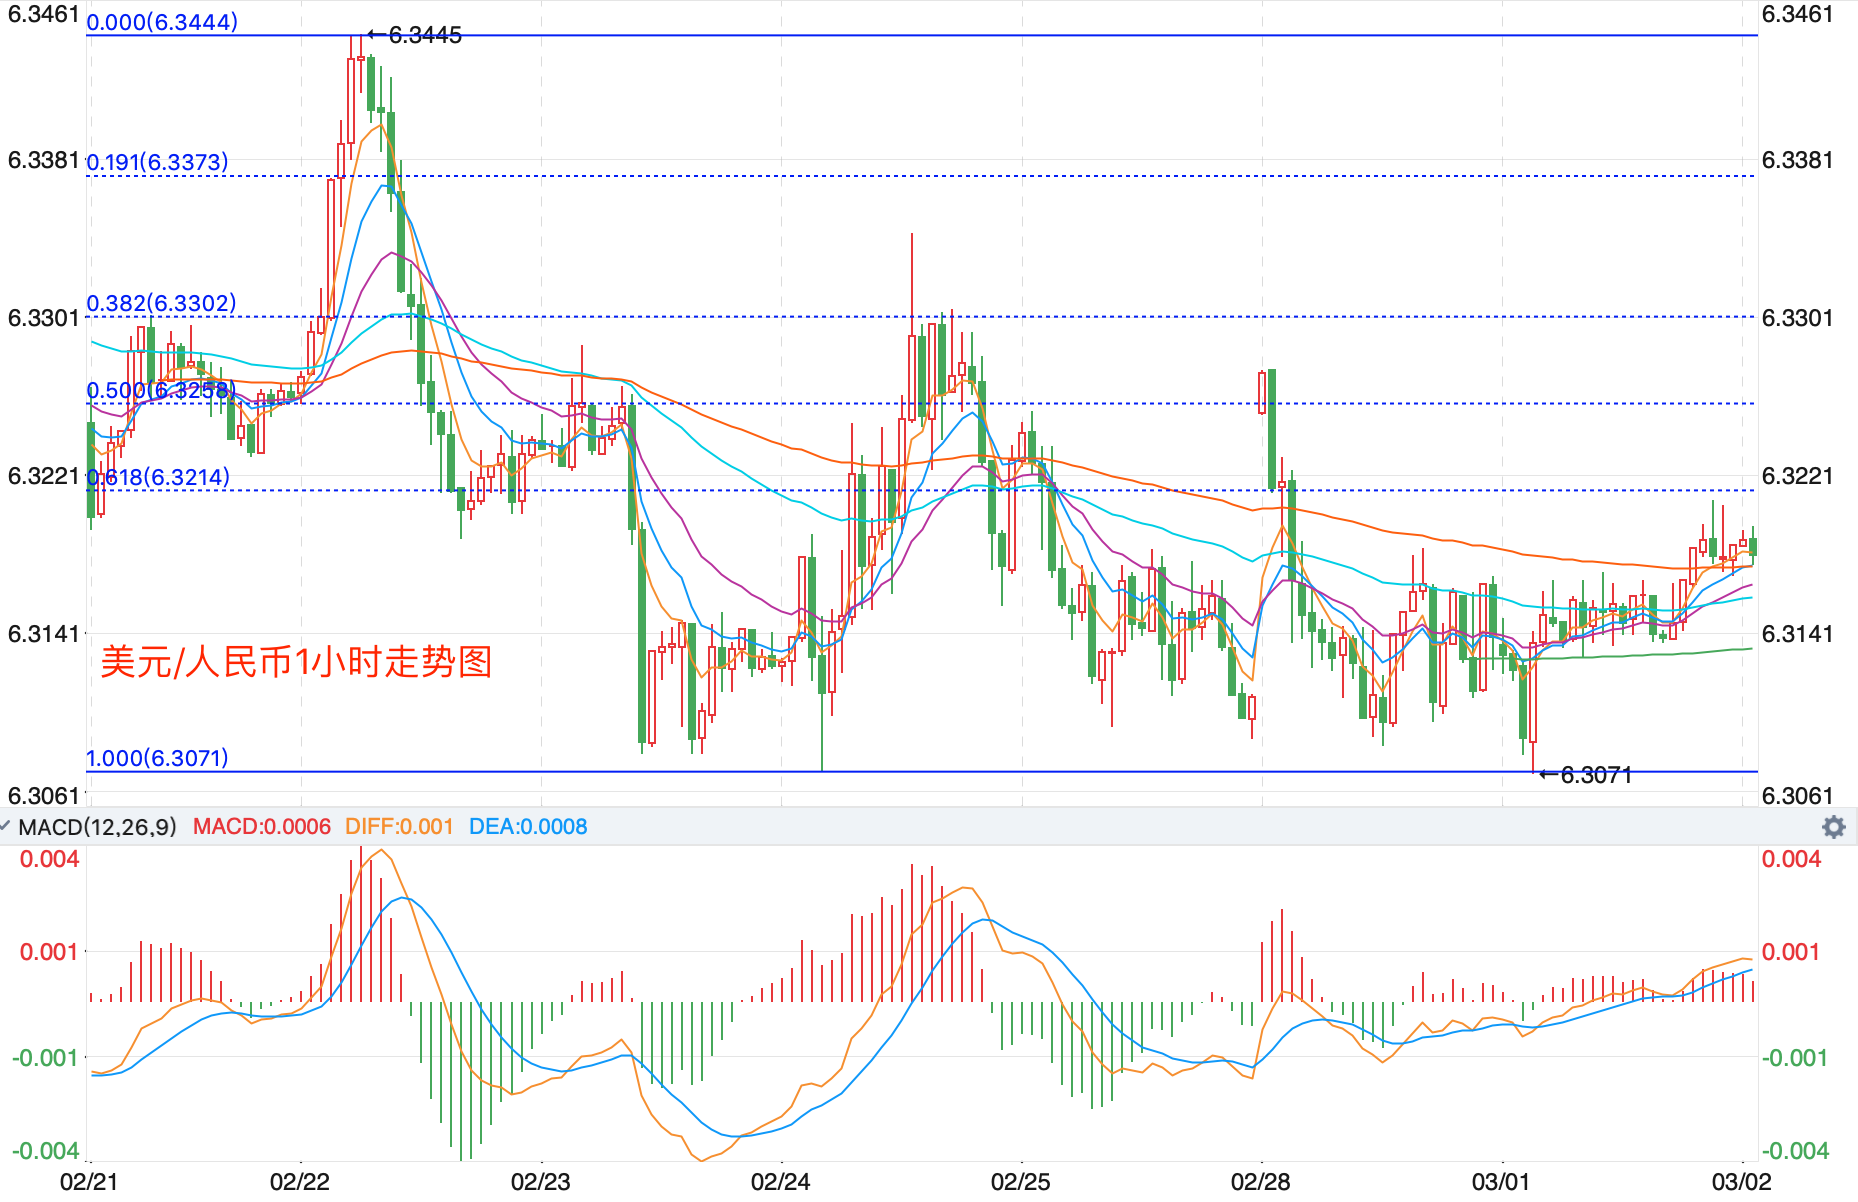Click the left axis 6.3461 price label
The width and height of the screenshot is (1858, 1202).
point(43,14)
